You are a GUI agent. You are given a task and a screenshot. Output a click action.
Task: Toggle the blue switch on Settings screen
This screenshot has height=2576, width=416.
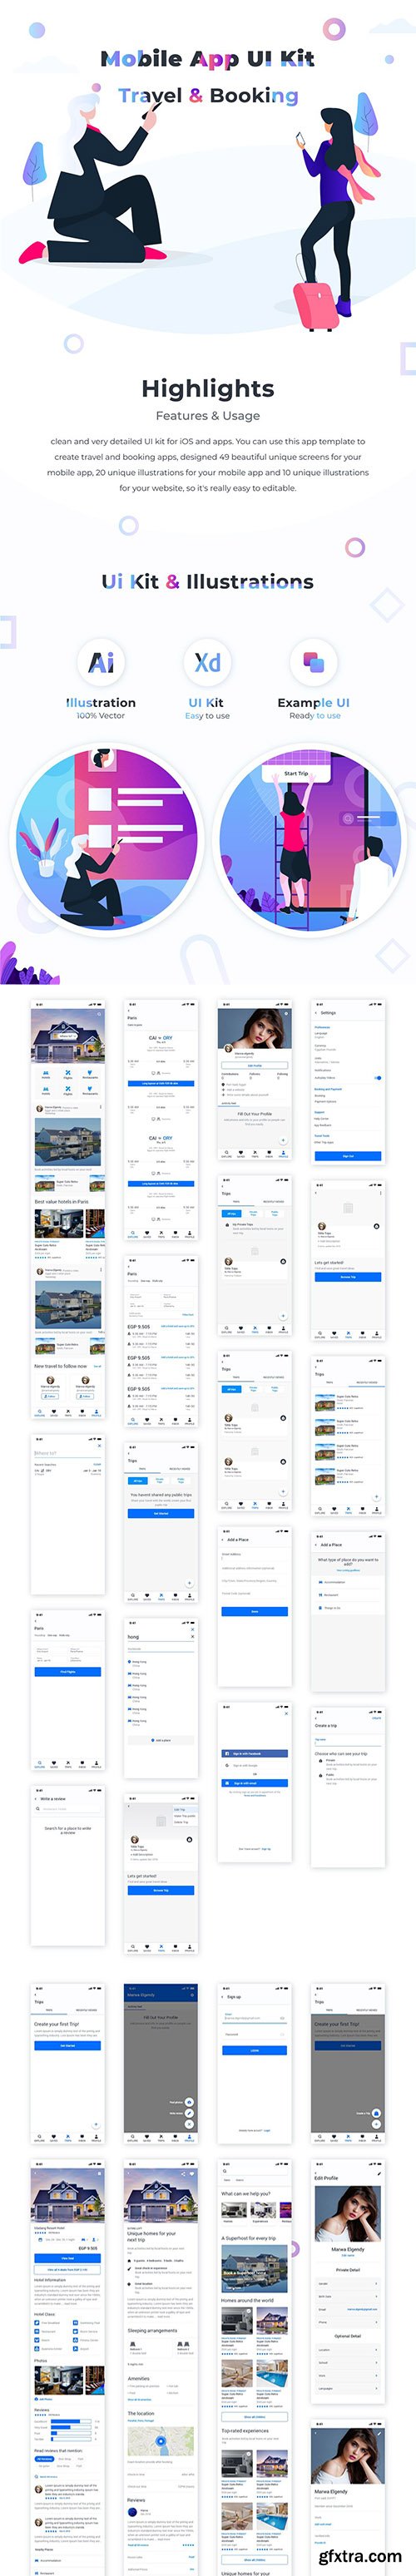point(378,1078)
